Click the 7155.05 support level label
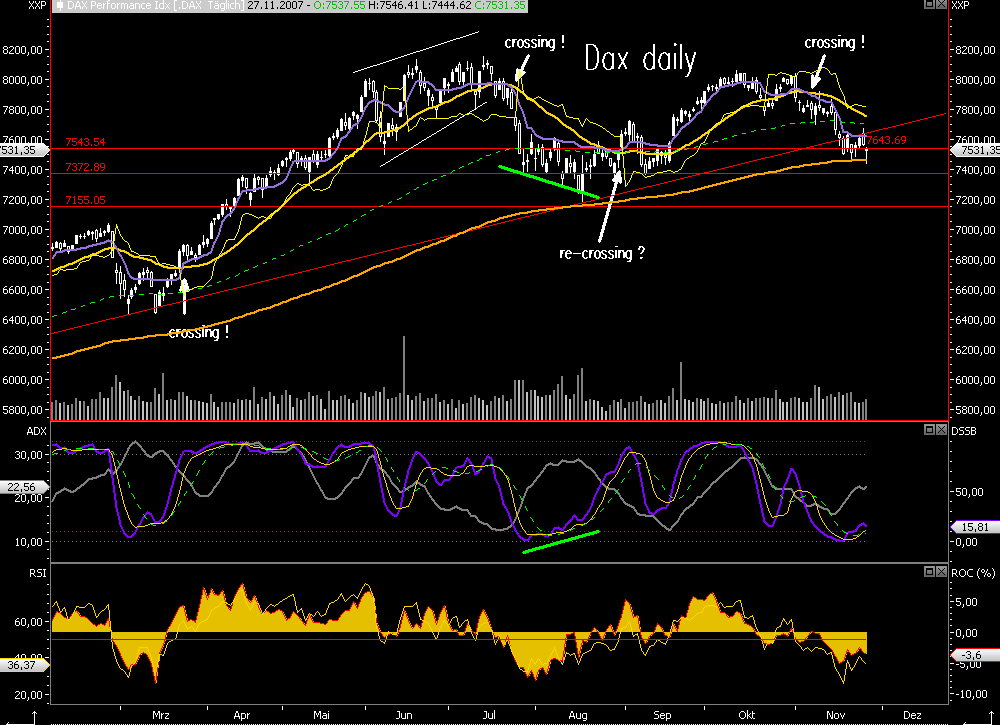The image size is (1000, 725). [x=85, y=200]
